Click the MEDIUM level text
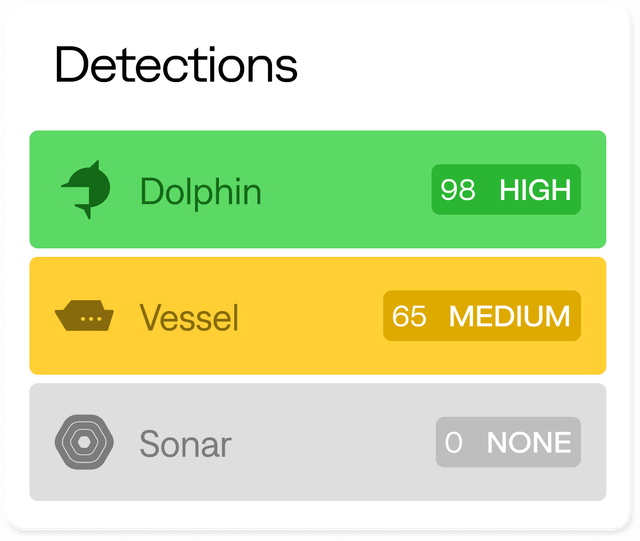 510,316
